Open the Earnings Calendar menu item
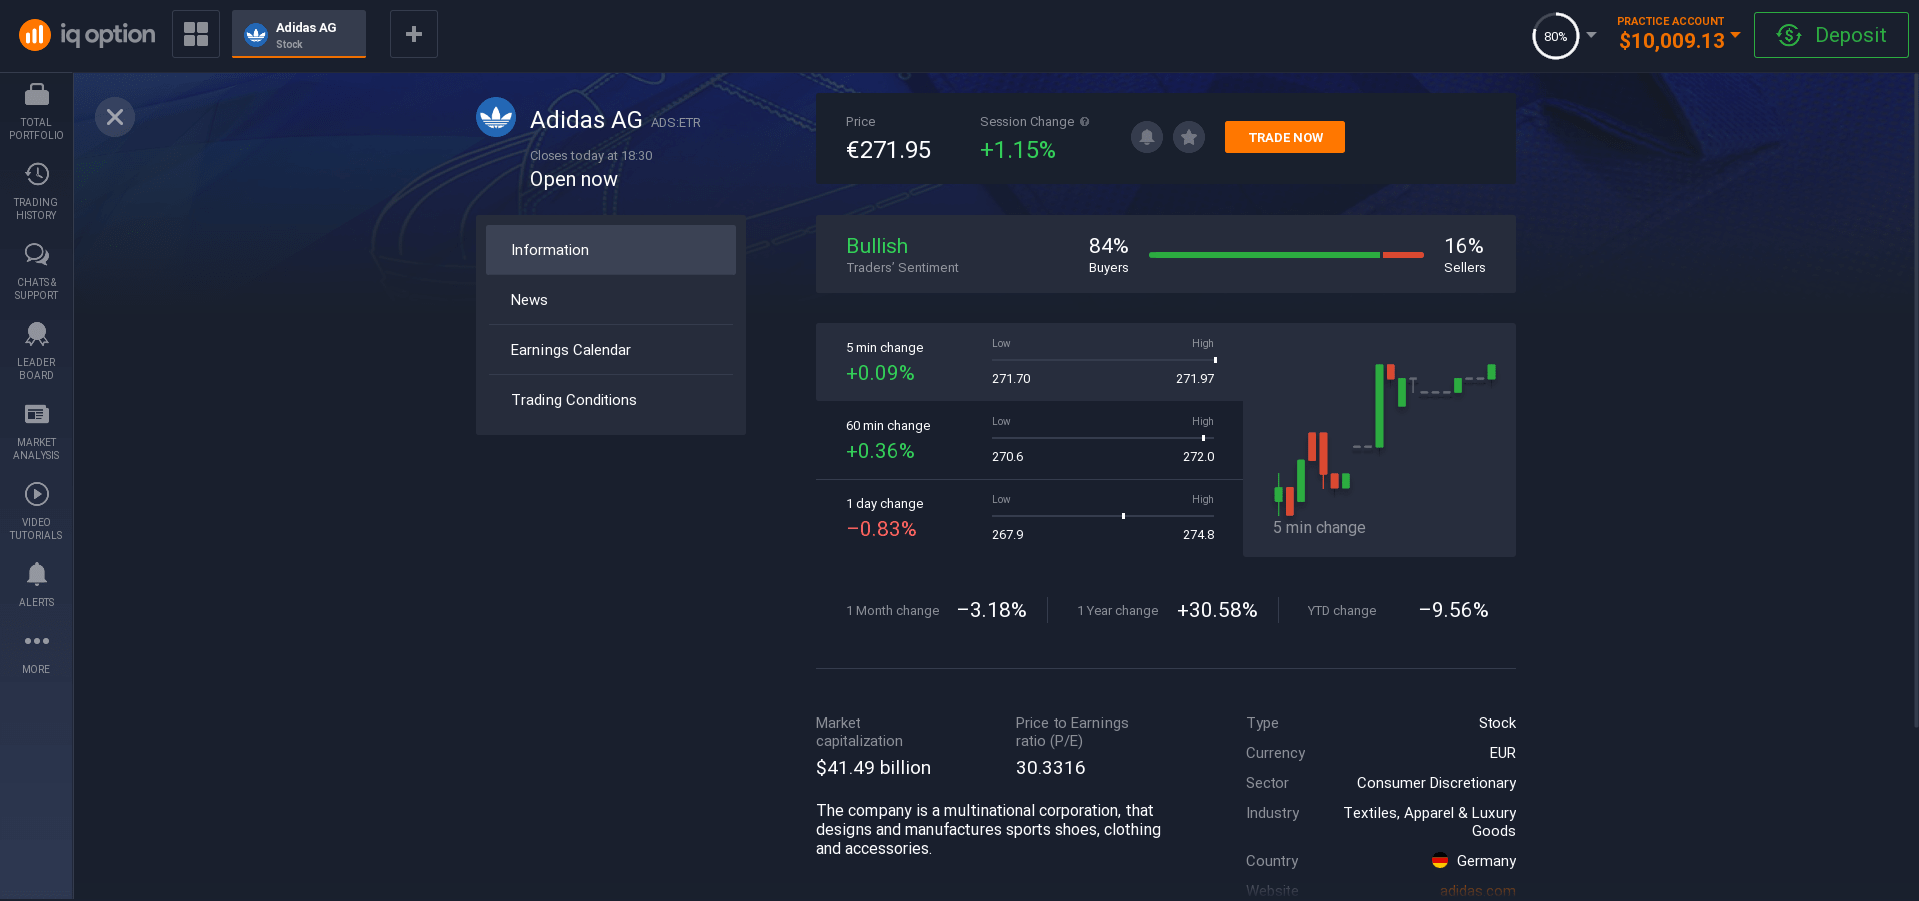Screen dimensions: 1919x901 pos(611,350)
